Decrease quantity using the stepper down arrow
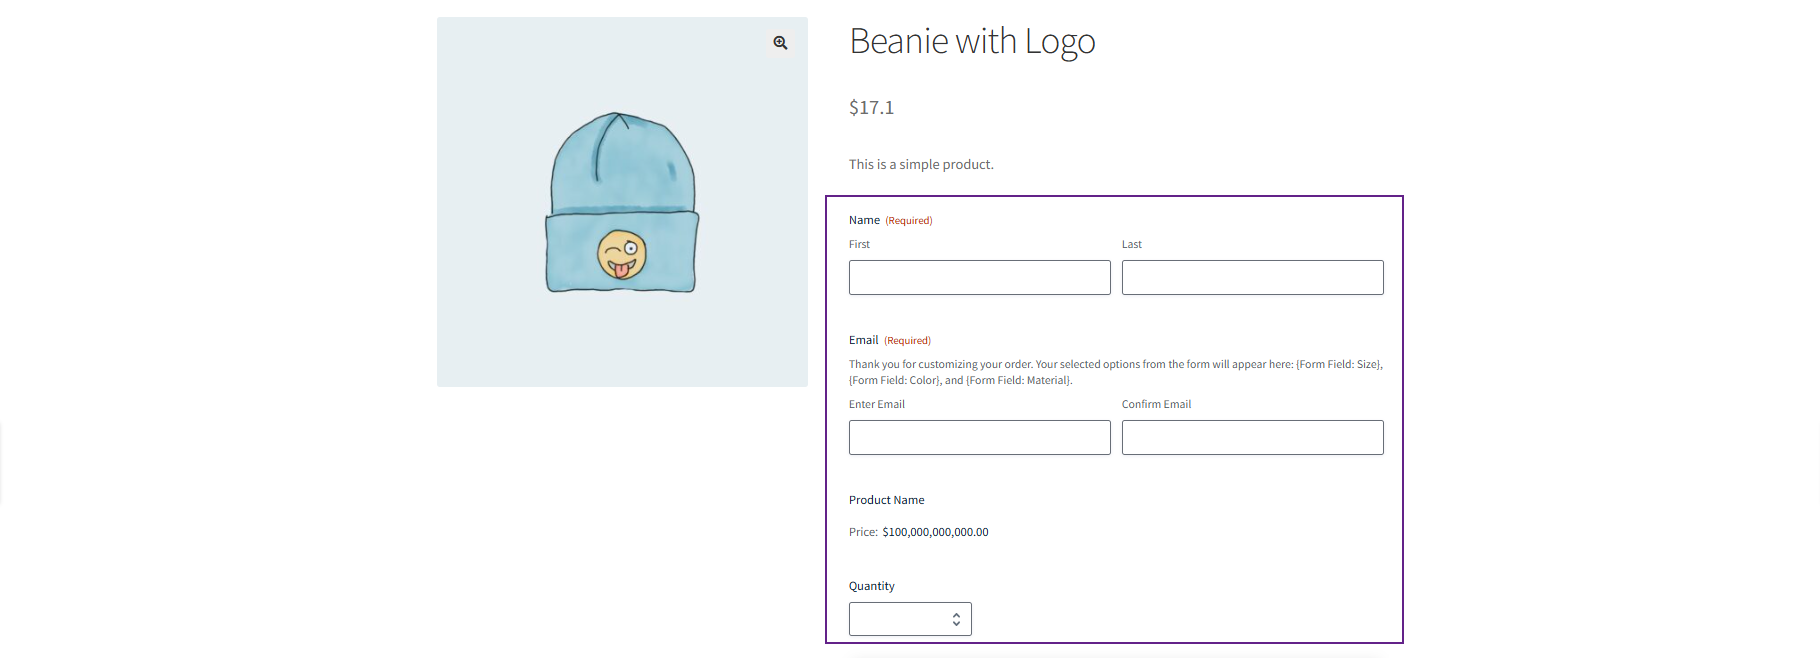Screen dimensions: 1820x658 [956, 625]
